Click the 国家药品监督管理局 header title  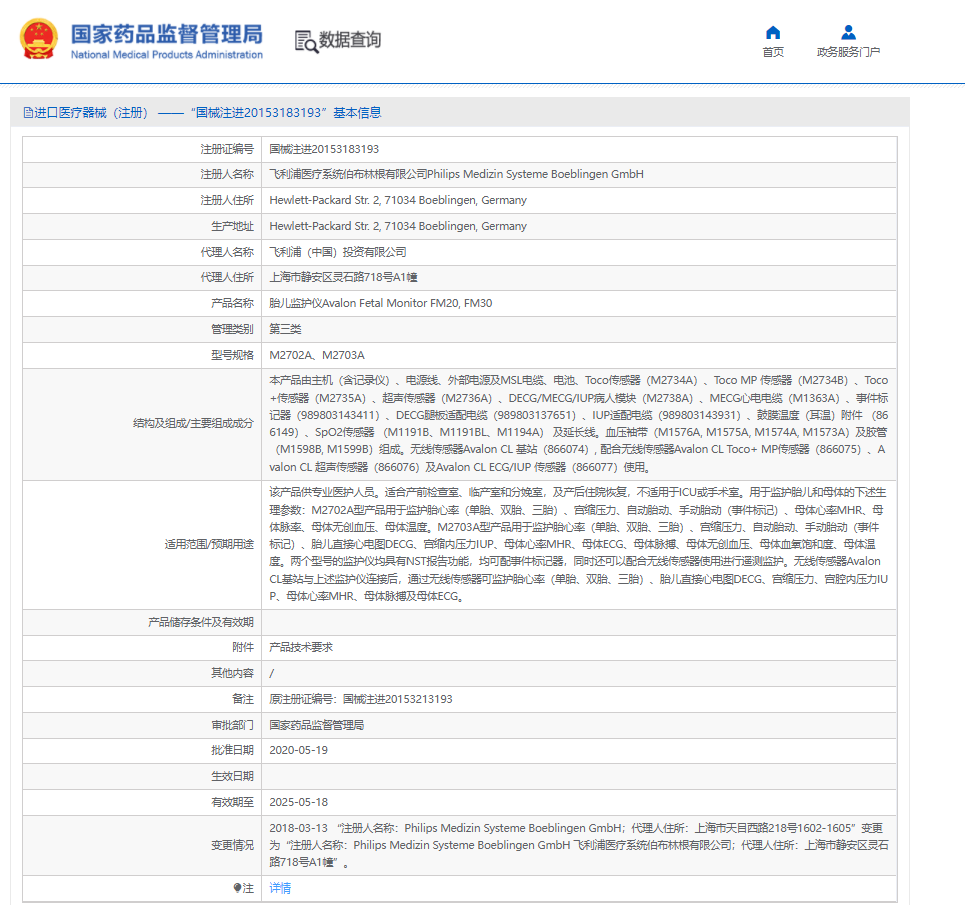click(x=167, y=34)
